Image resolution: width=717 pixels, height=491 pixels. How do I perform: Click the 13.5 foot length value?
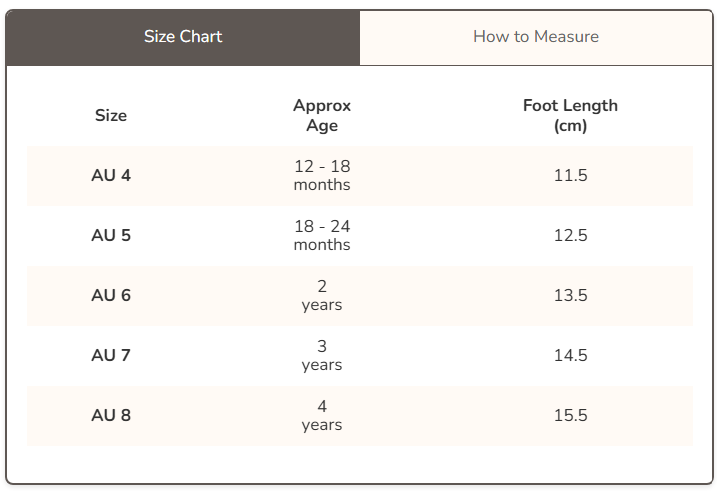(570, 296)
